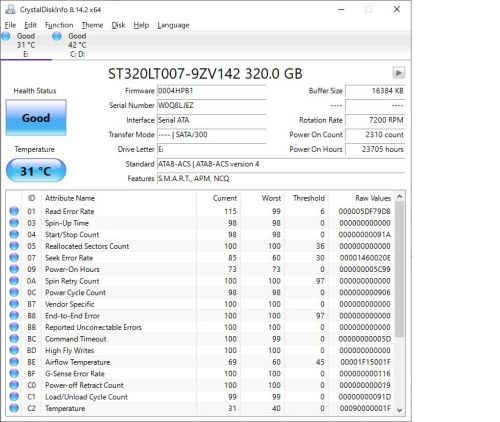
Task: Open the File menu
Action: [x=10, y=25]
